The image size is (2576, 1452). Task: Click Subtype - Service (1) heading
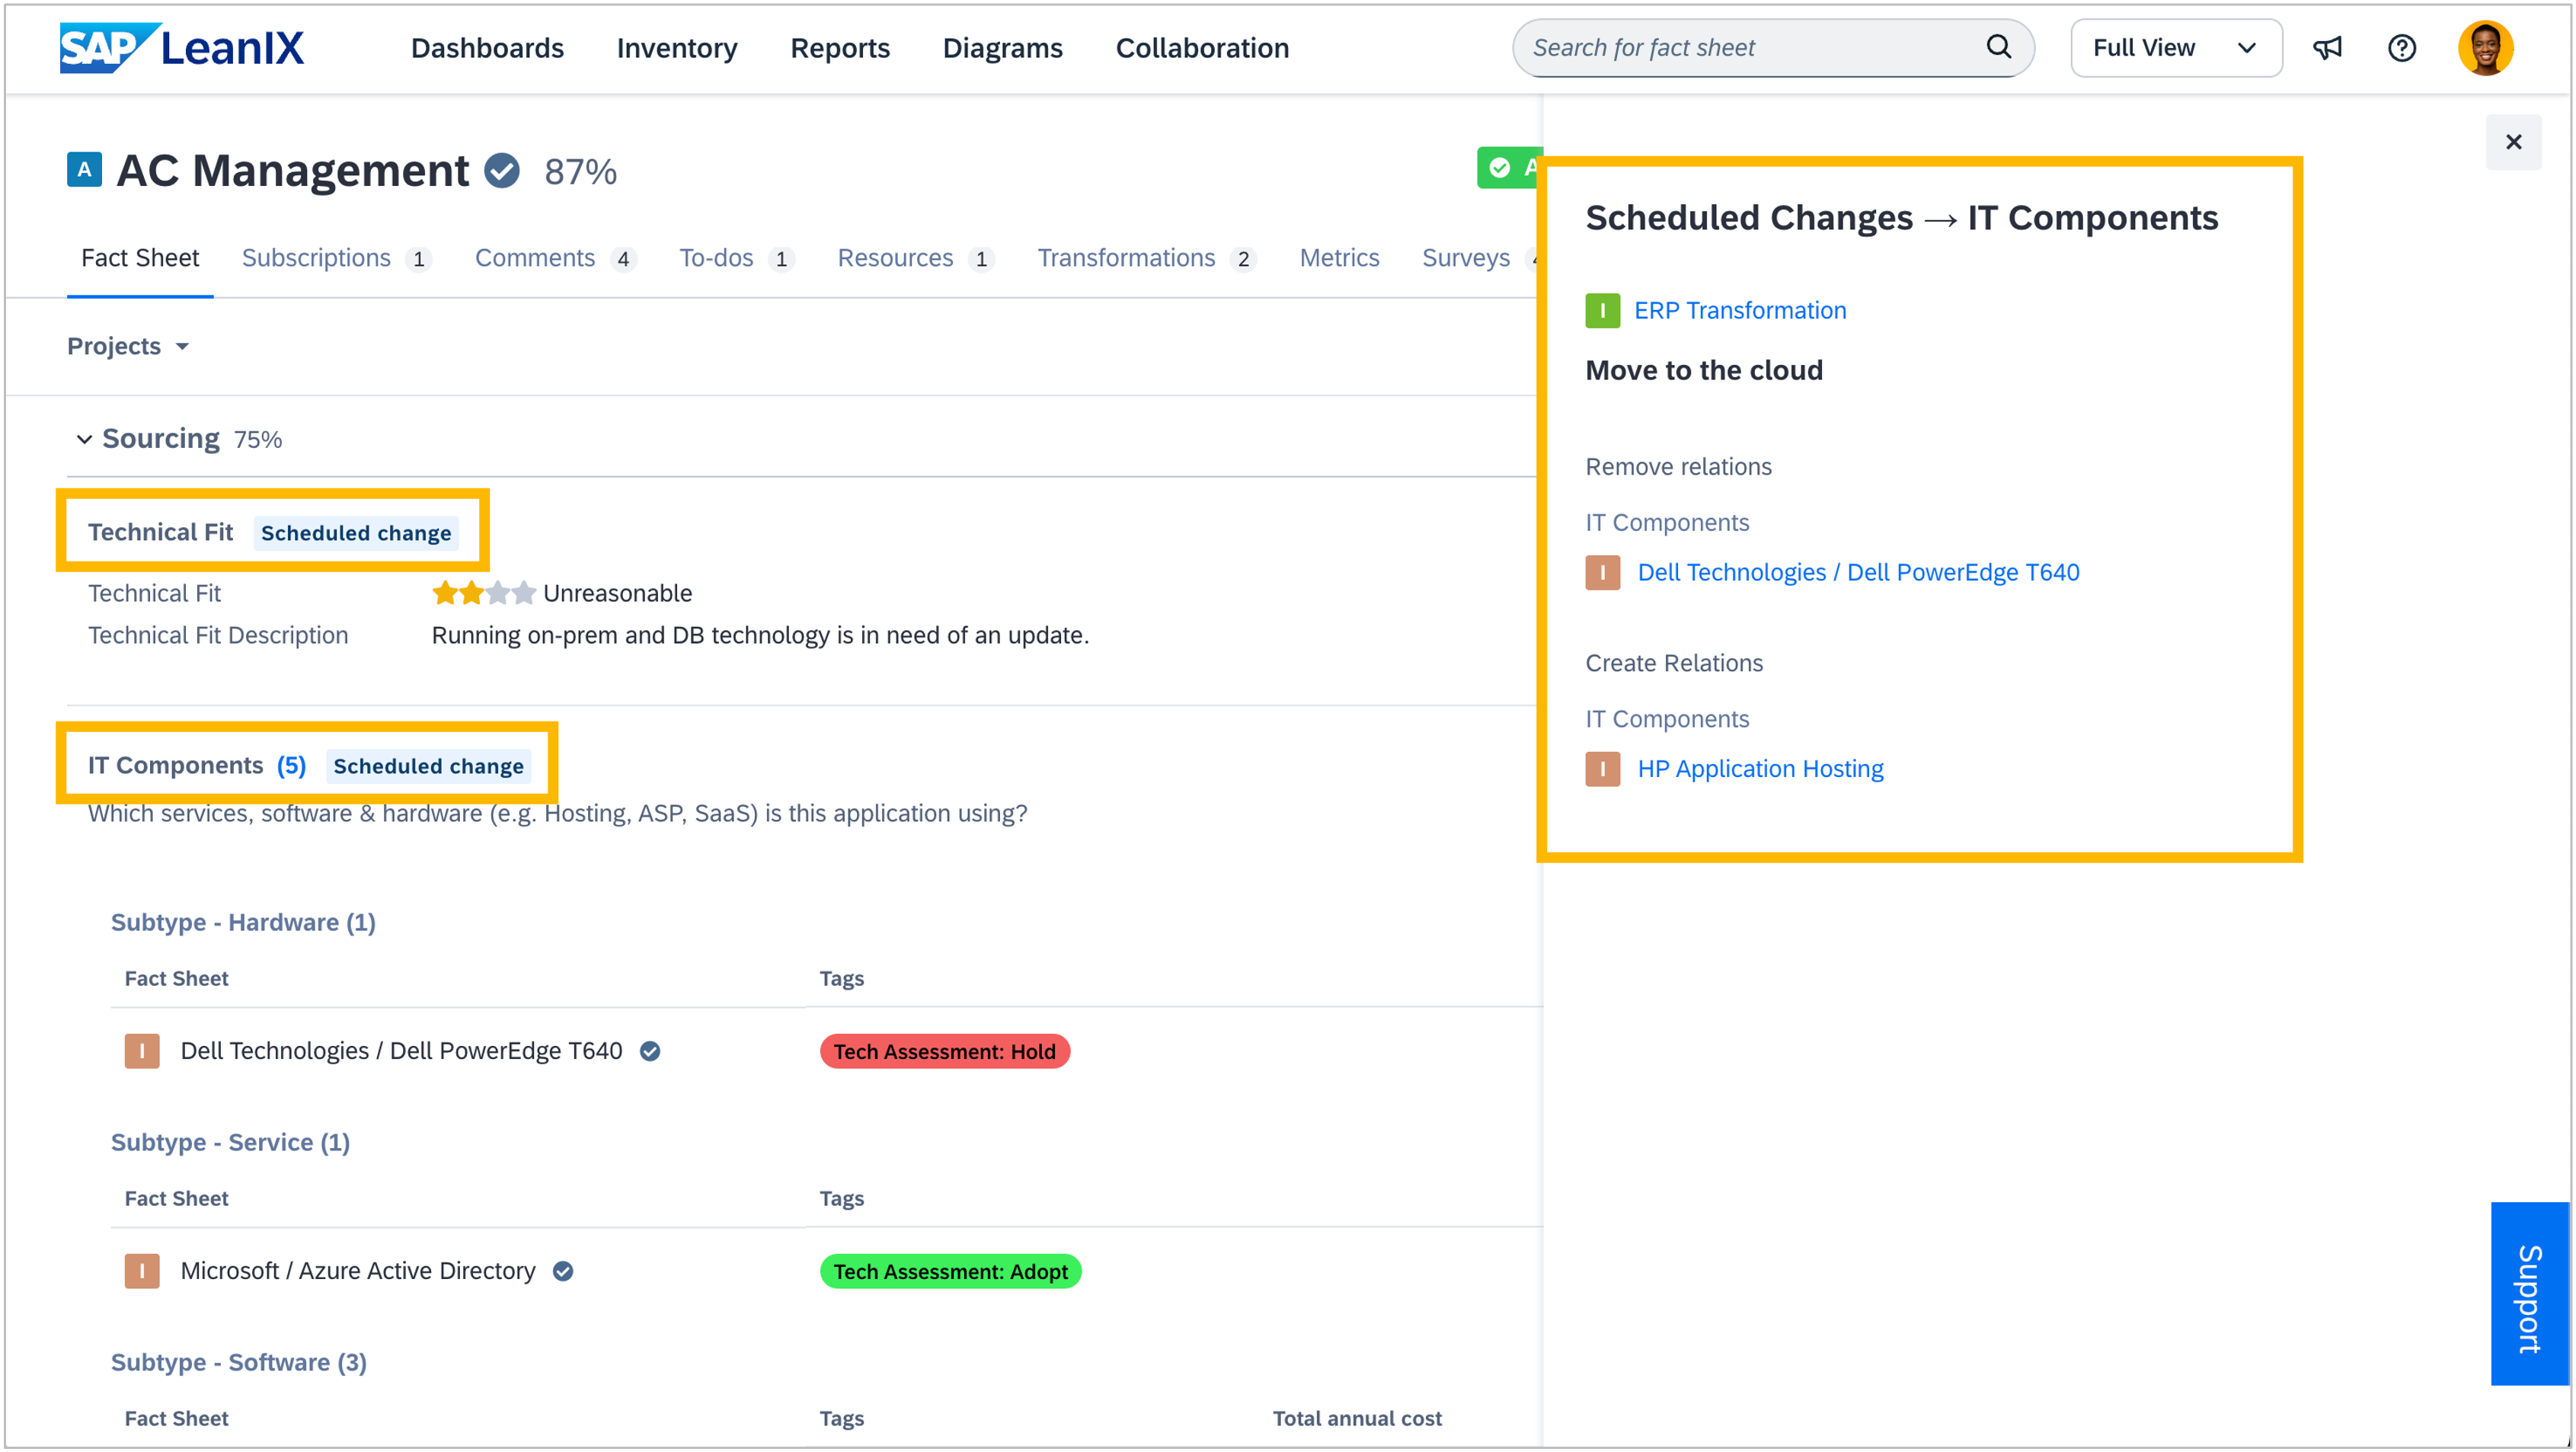pyautogui.click(x=230, y=1142)
